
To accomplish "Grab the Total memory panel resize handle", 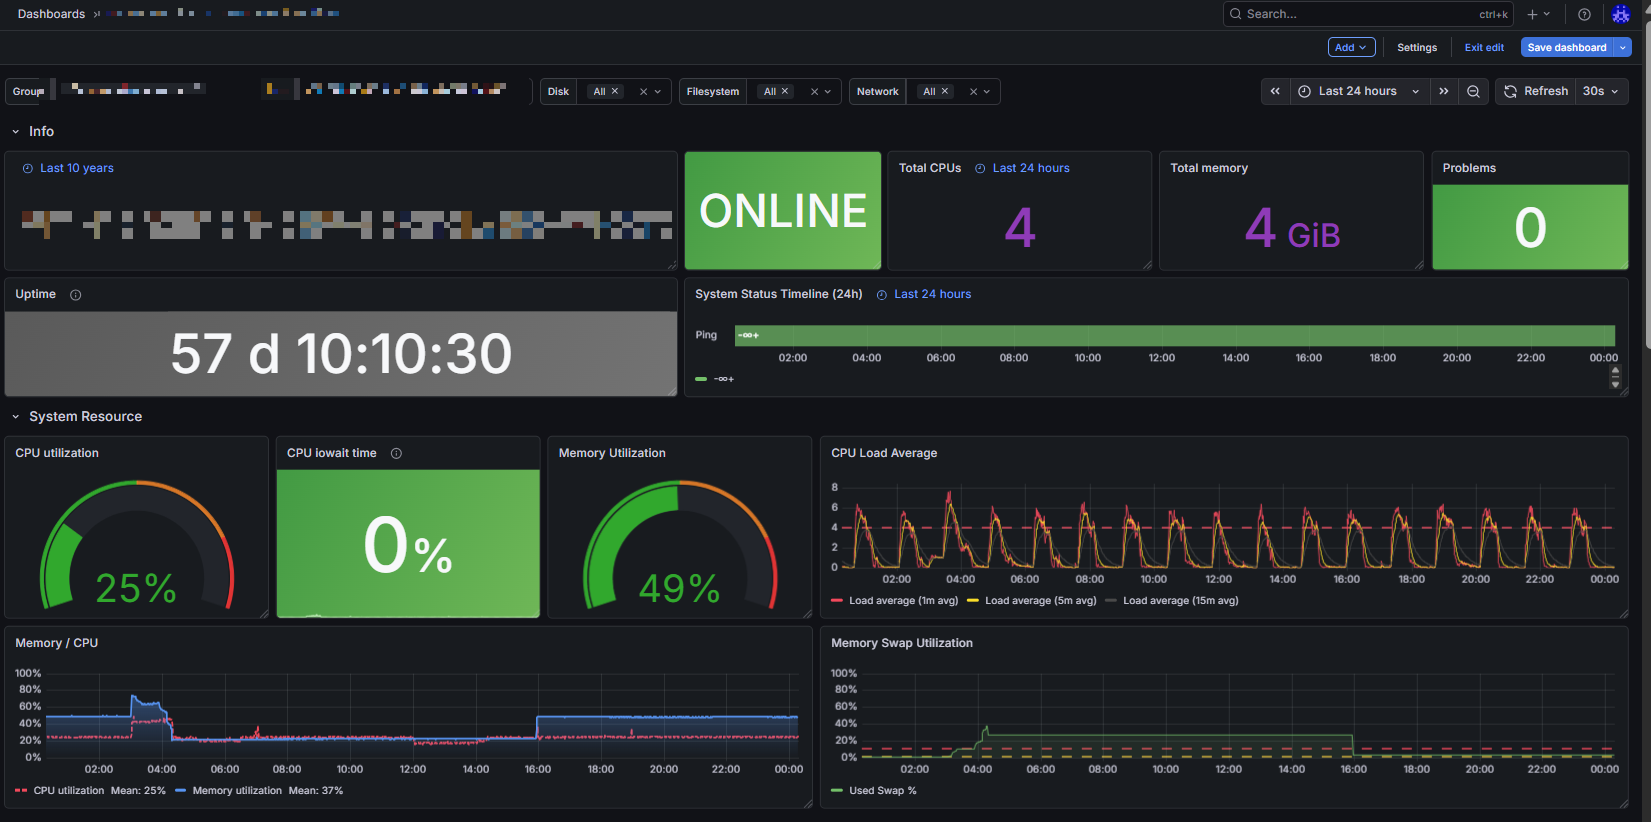I will 1419,265.
